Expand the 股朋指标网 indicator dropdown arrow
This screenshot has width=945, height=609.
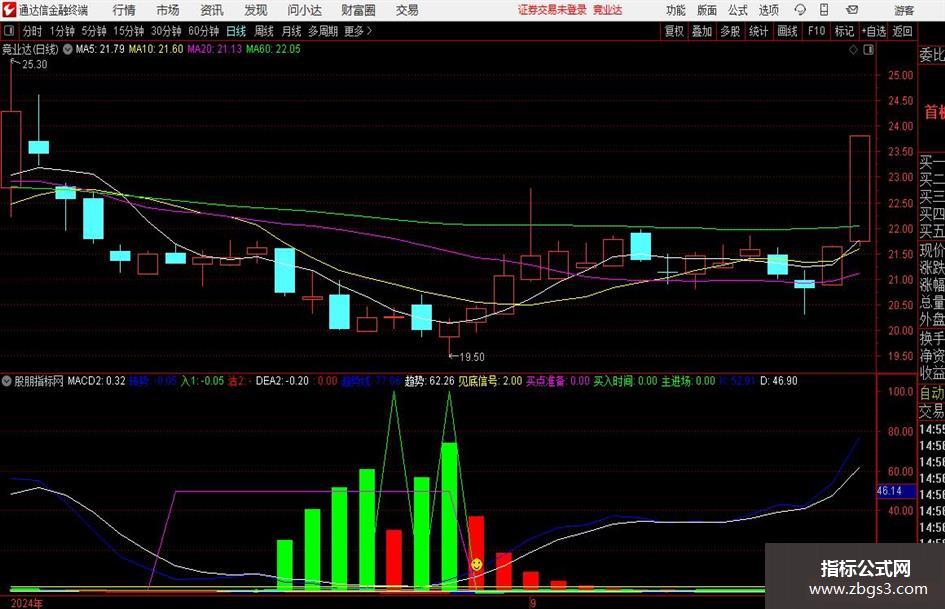(x=7, y=381)
